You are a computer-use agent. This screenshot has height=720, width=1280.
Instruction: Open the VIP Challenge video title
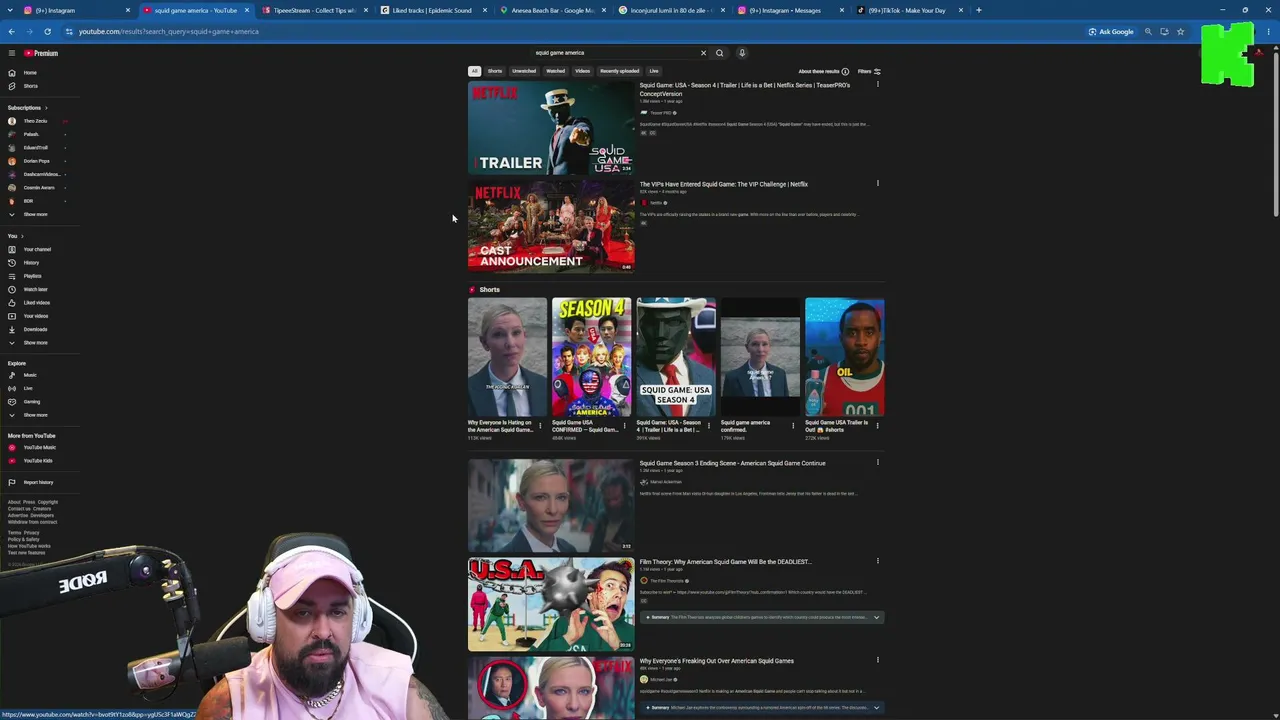pos(723,185)
